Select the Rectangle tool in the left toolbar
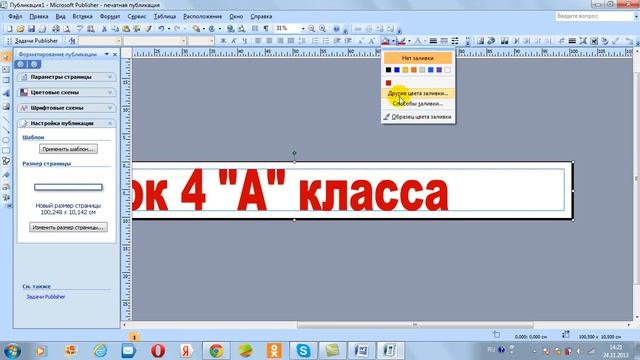This screenshot has width=640, height=360. [6, 151]
